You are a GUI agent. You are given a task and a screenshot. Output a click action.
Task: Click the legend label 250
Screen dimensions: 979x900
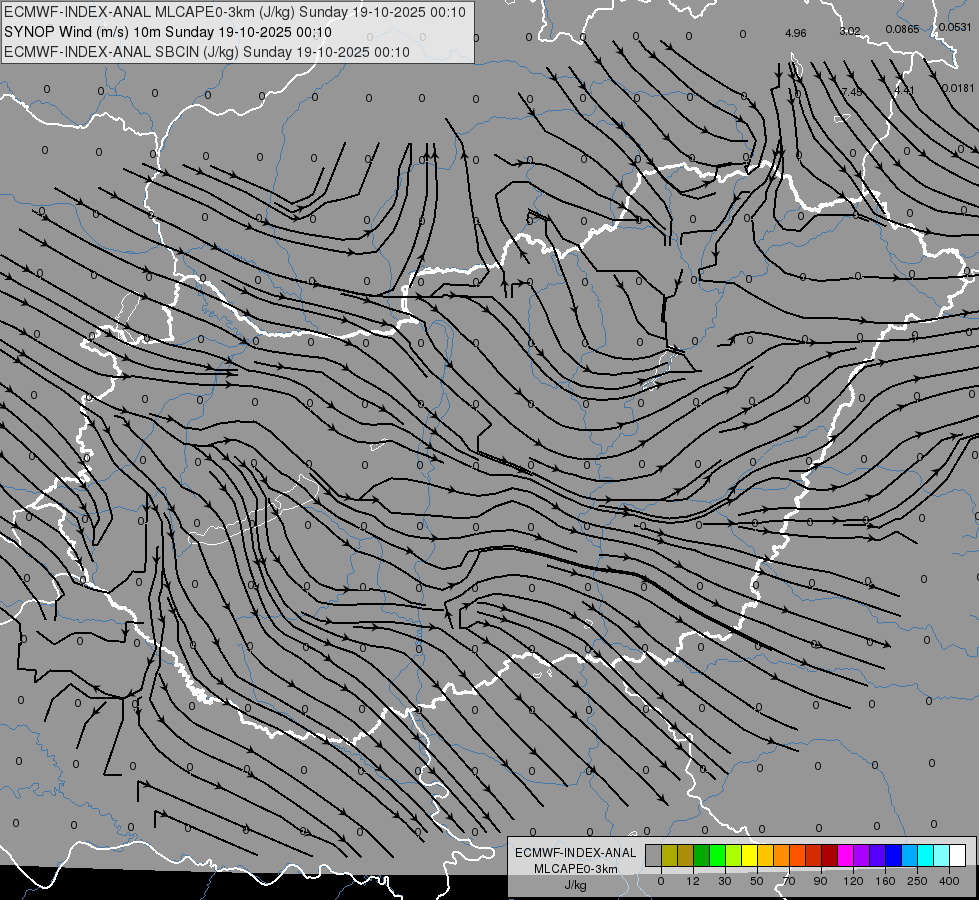(x=917, y=881)
